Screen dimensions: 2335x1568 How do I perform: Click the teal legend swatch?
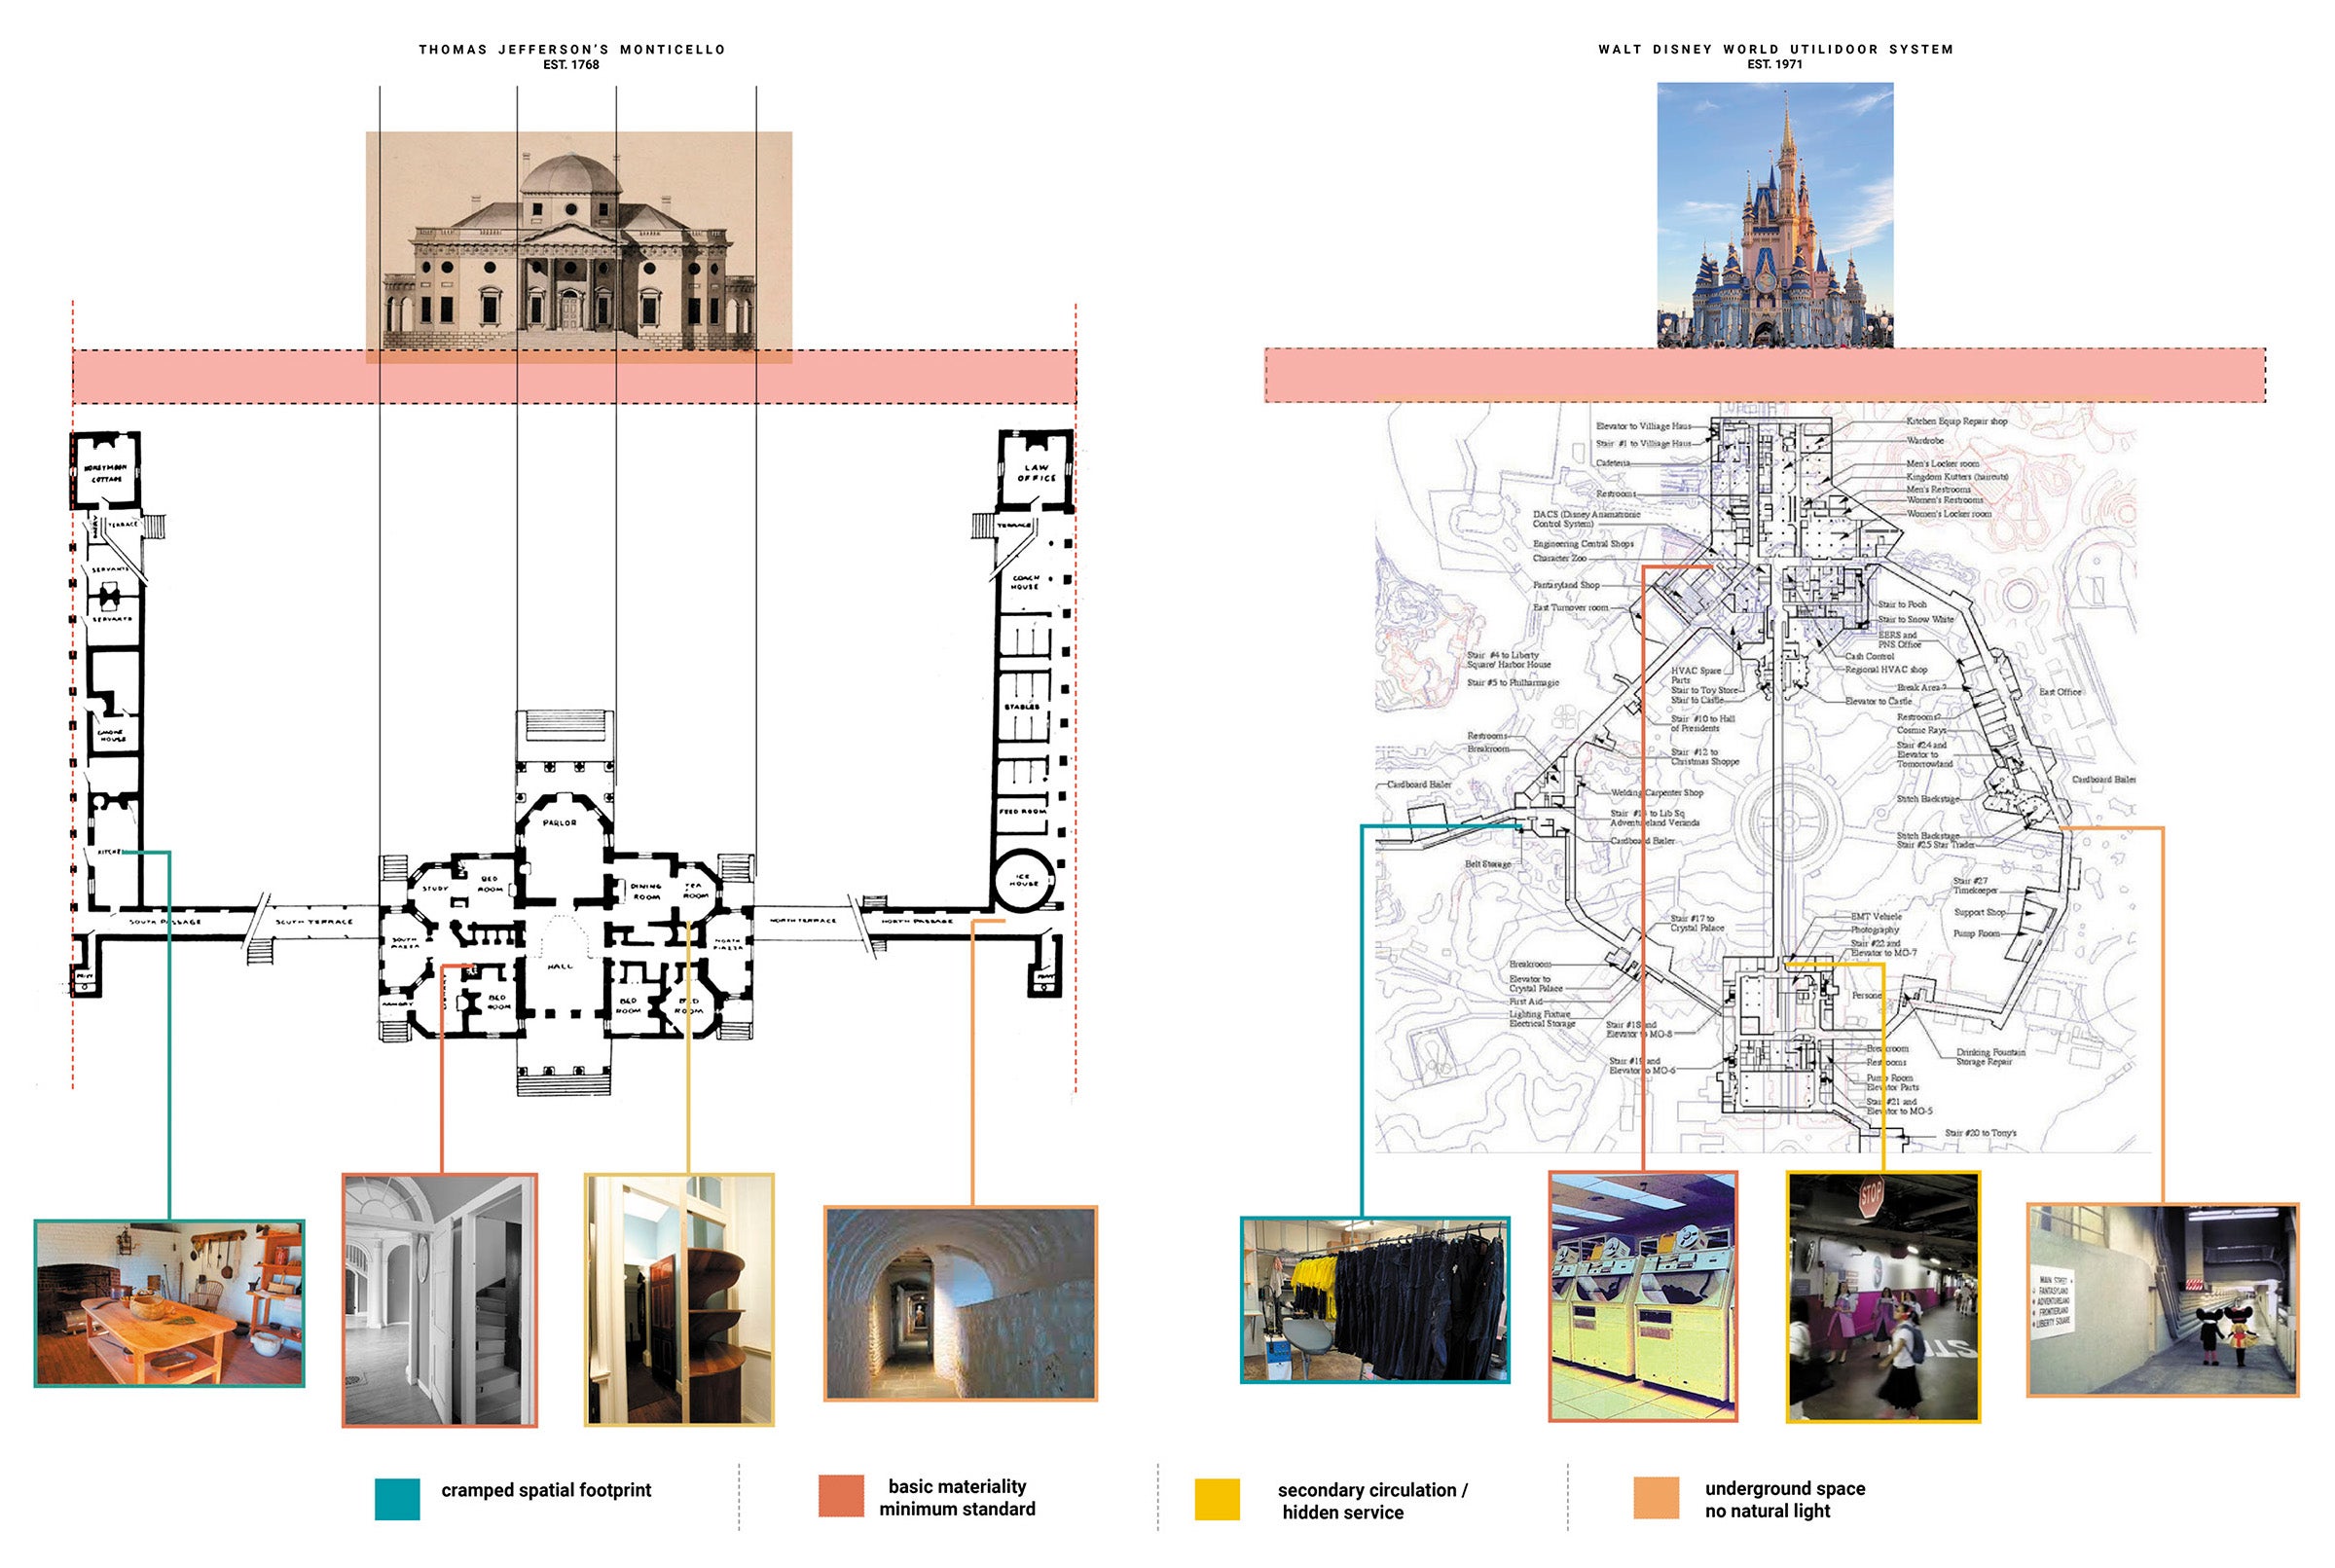[397, 1499]
